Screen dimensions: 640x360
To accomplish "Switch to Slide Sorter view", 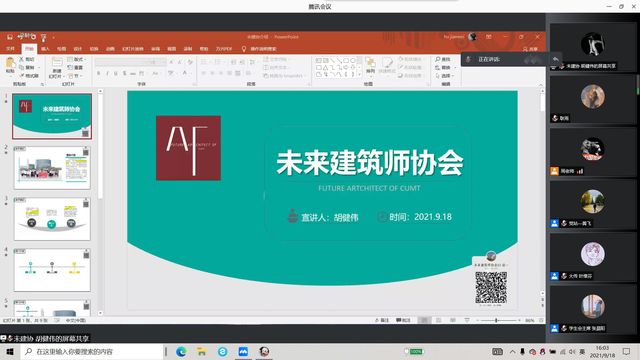I will click(438, 320).
